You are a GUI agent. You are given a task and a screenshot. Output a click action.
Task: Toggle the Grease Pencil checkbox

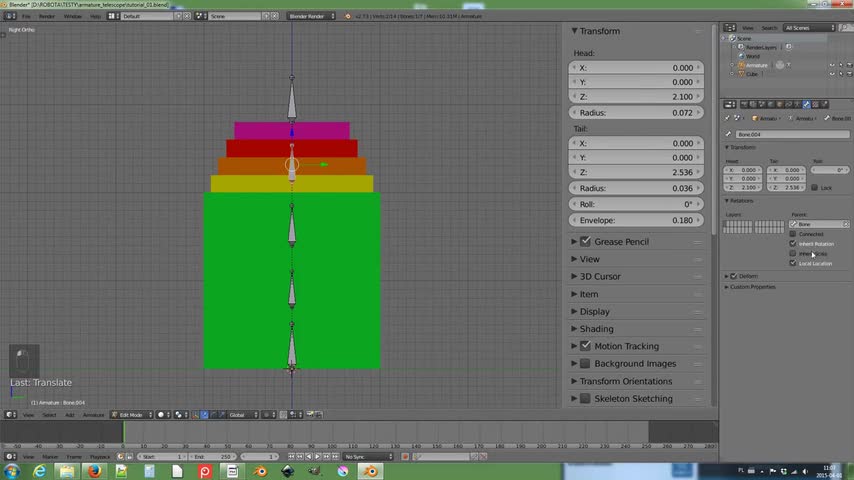coord(585,241)
